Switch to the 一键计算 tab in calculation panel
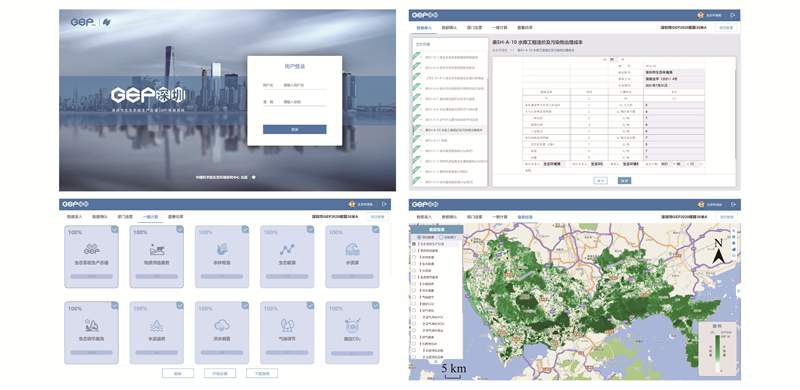The height and width of the screenshot is (390, 800). [x=150, y=216]
